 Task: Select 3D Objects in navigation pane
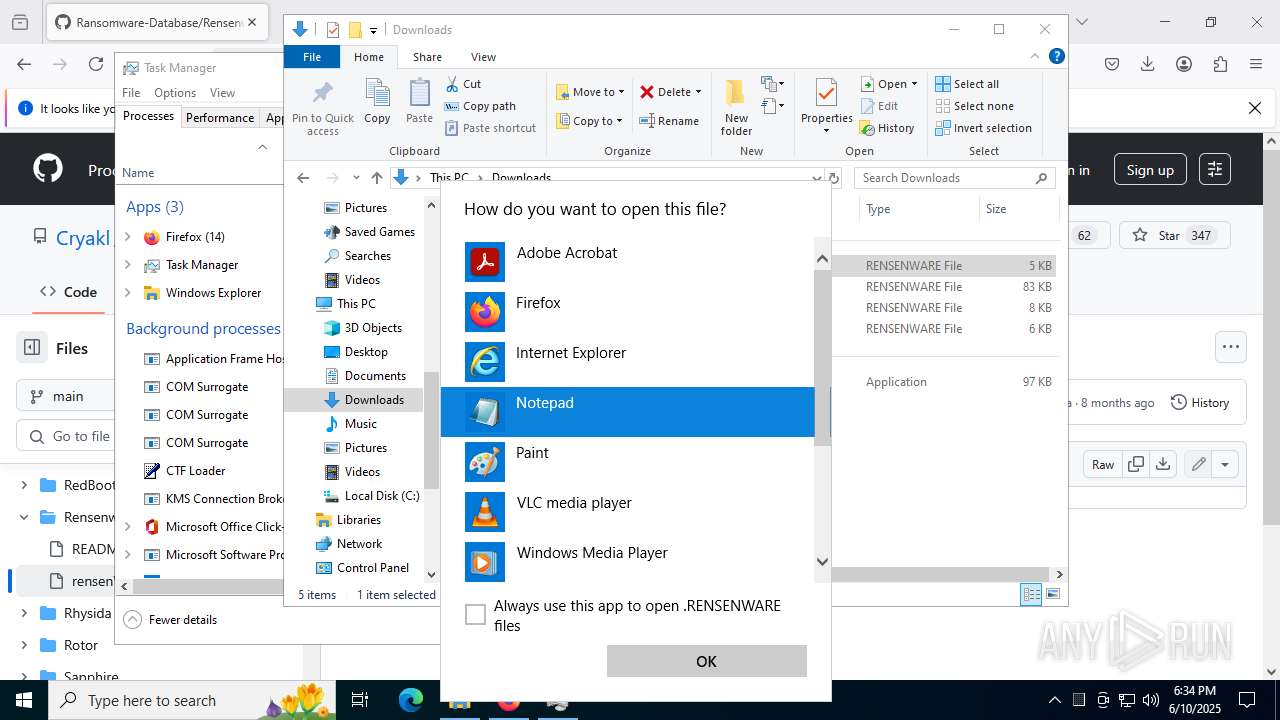[x=363, y=328]
